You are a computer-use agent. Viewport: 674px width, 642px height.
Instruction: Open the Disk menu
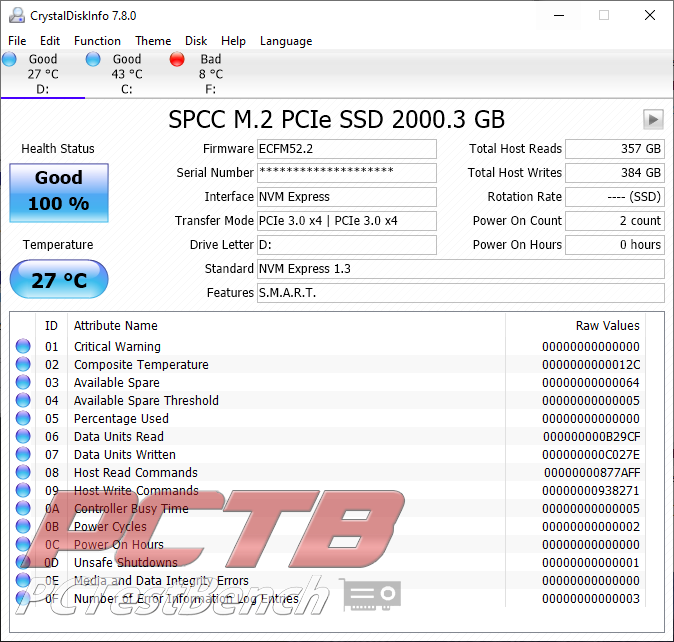[196, 41]
